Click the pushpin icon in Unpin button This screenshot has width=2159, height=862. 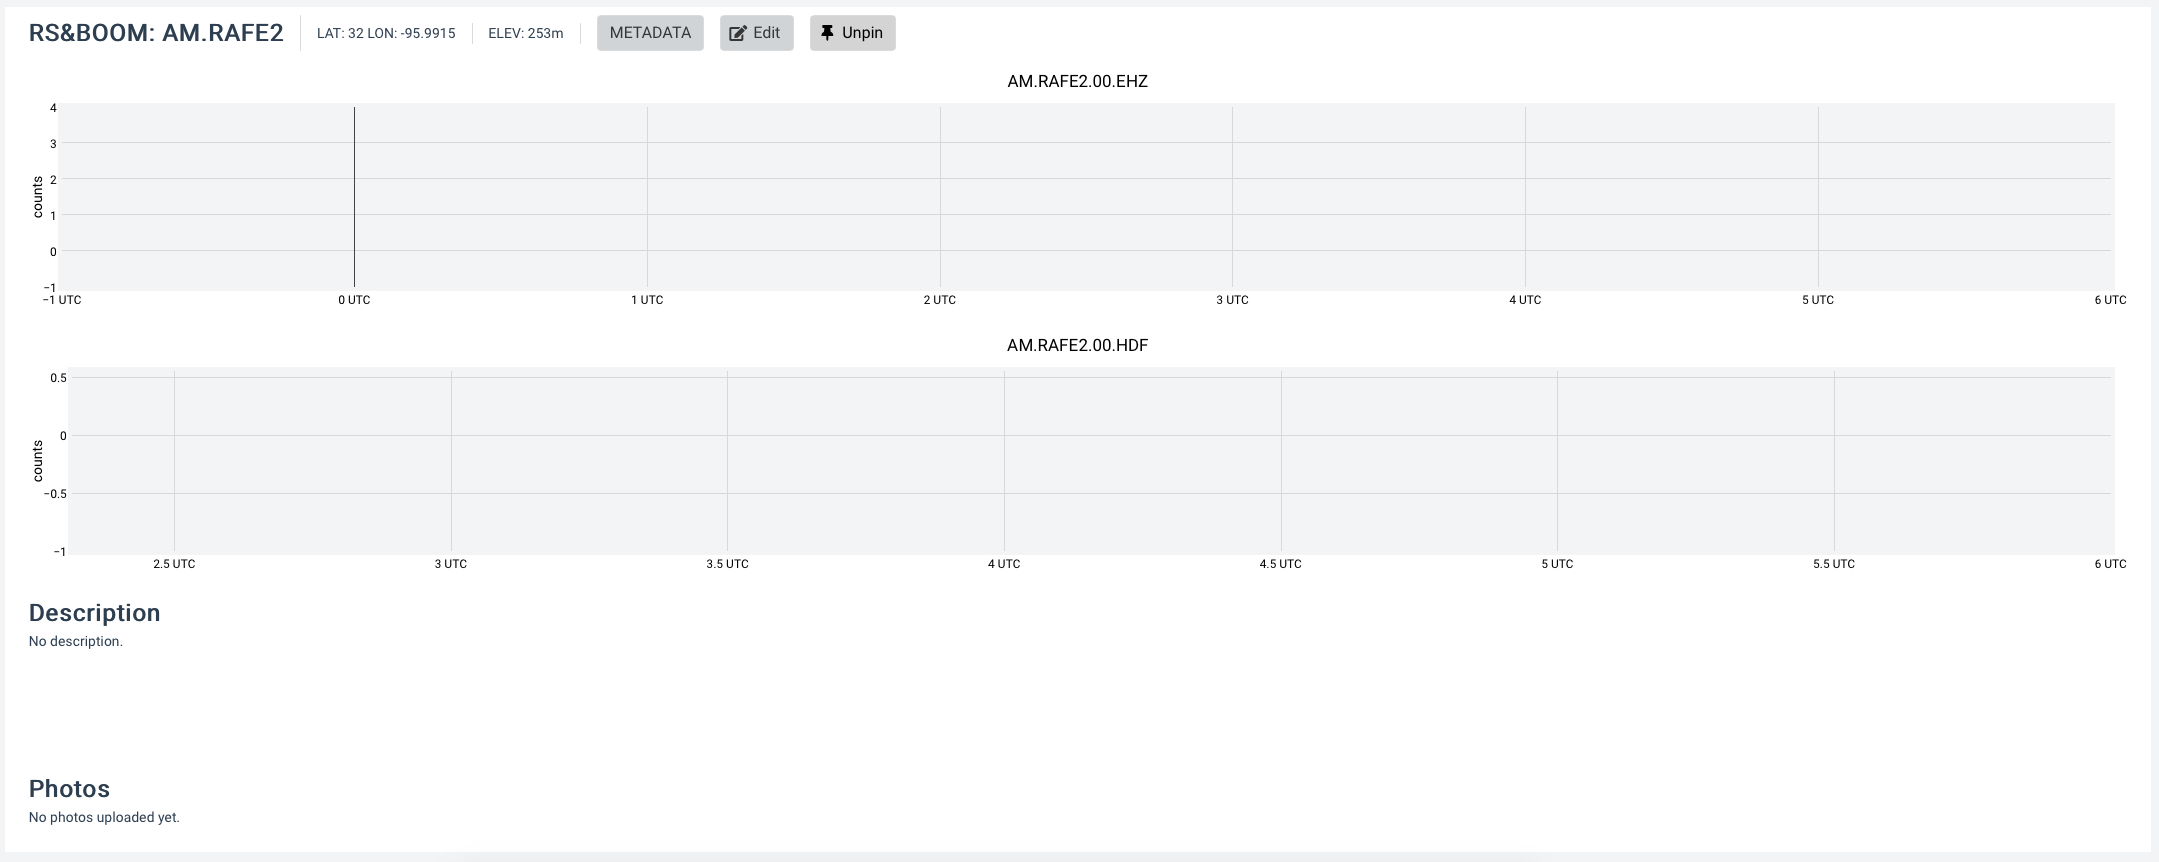coord(827,33)
